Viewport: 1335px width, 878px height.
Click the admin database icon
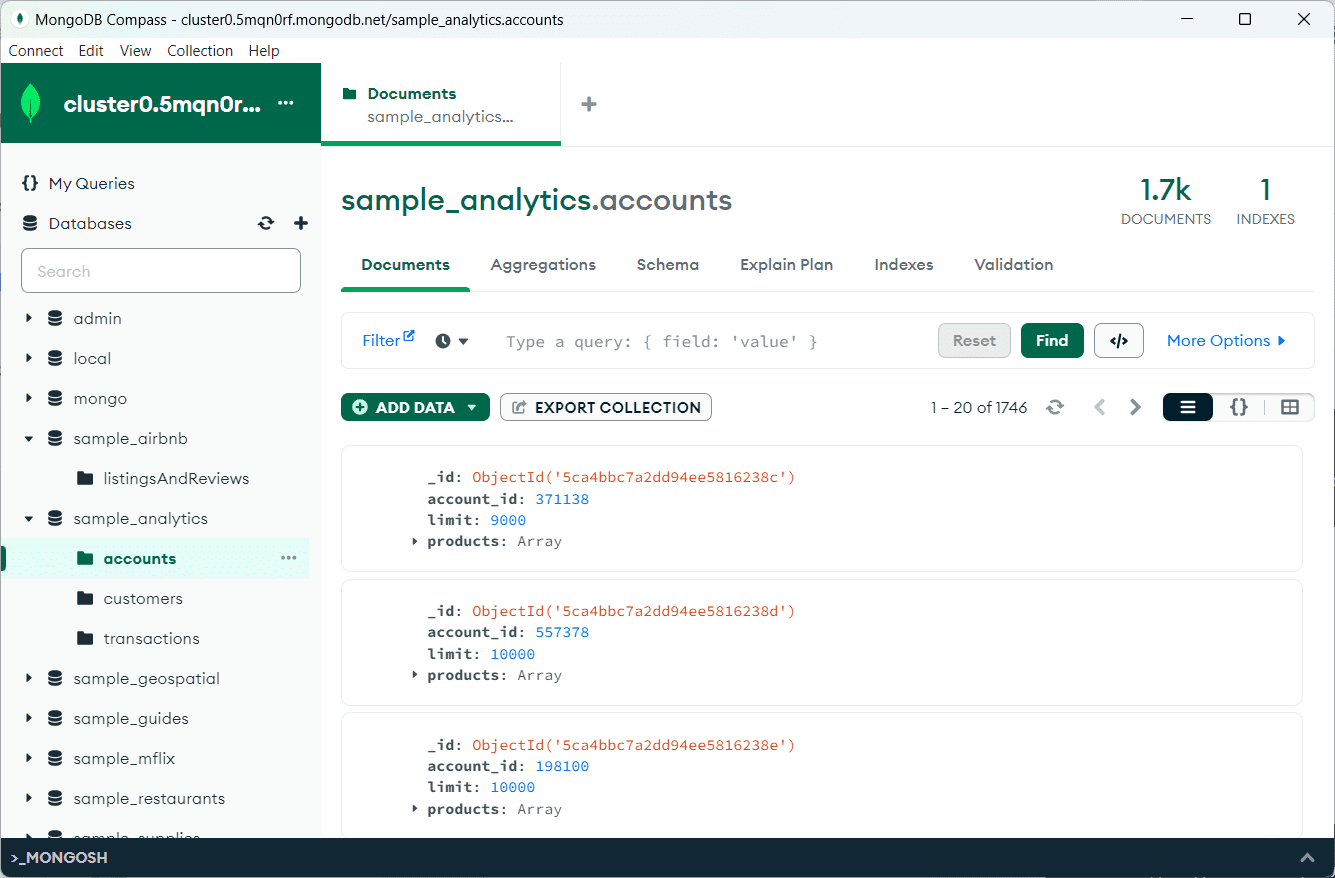click(55, 318)
